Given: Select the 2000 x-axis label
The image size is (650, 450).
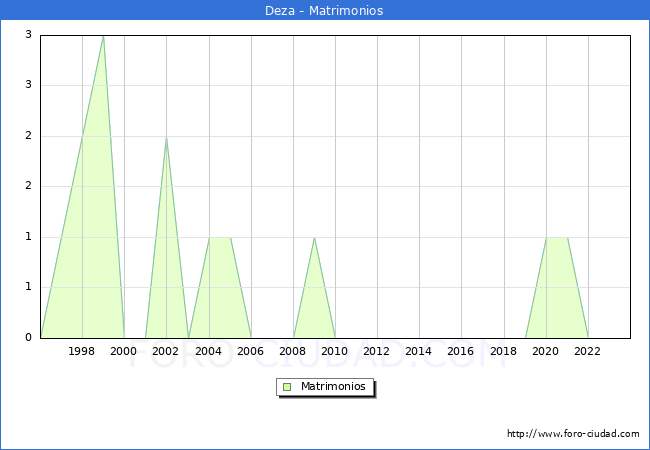Looking at the screenshot, I should point(124,351).
